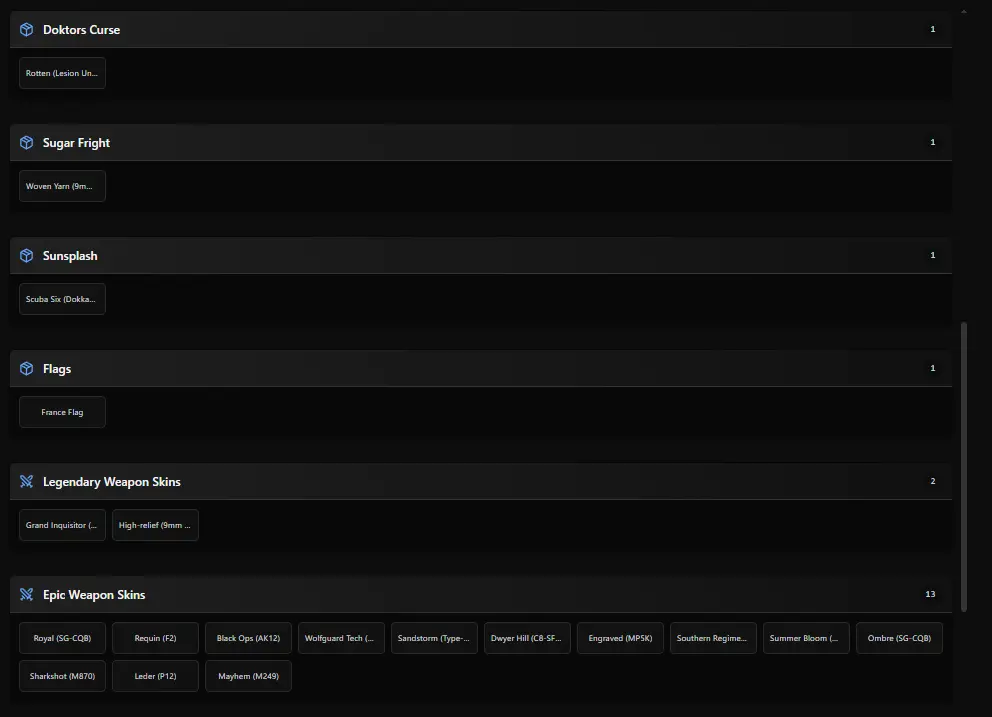Viewport: 992px width, 717px height.
Task: Click the crossed-swords icon for Epic Weapon Skins
Action: 27,595
